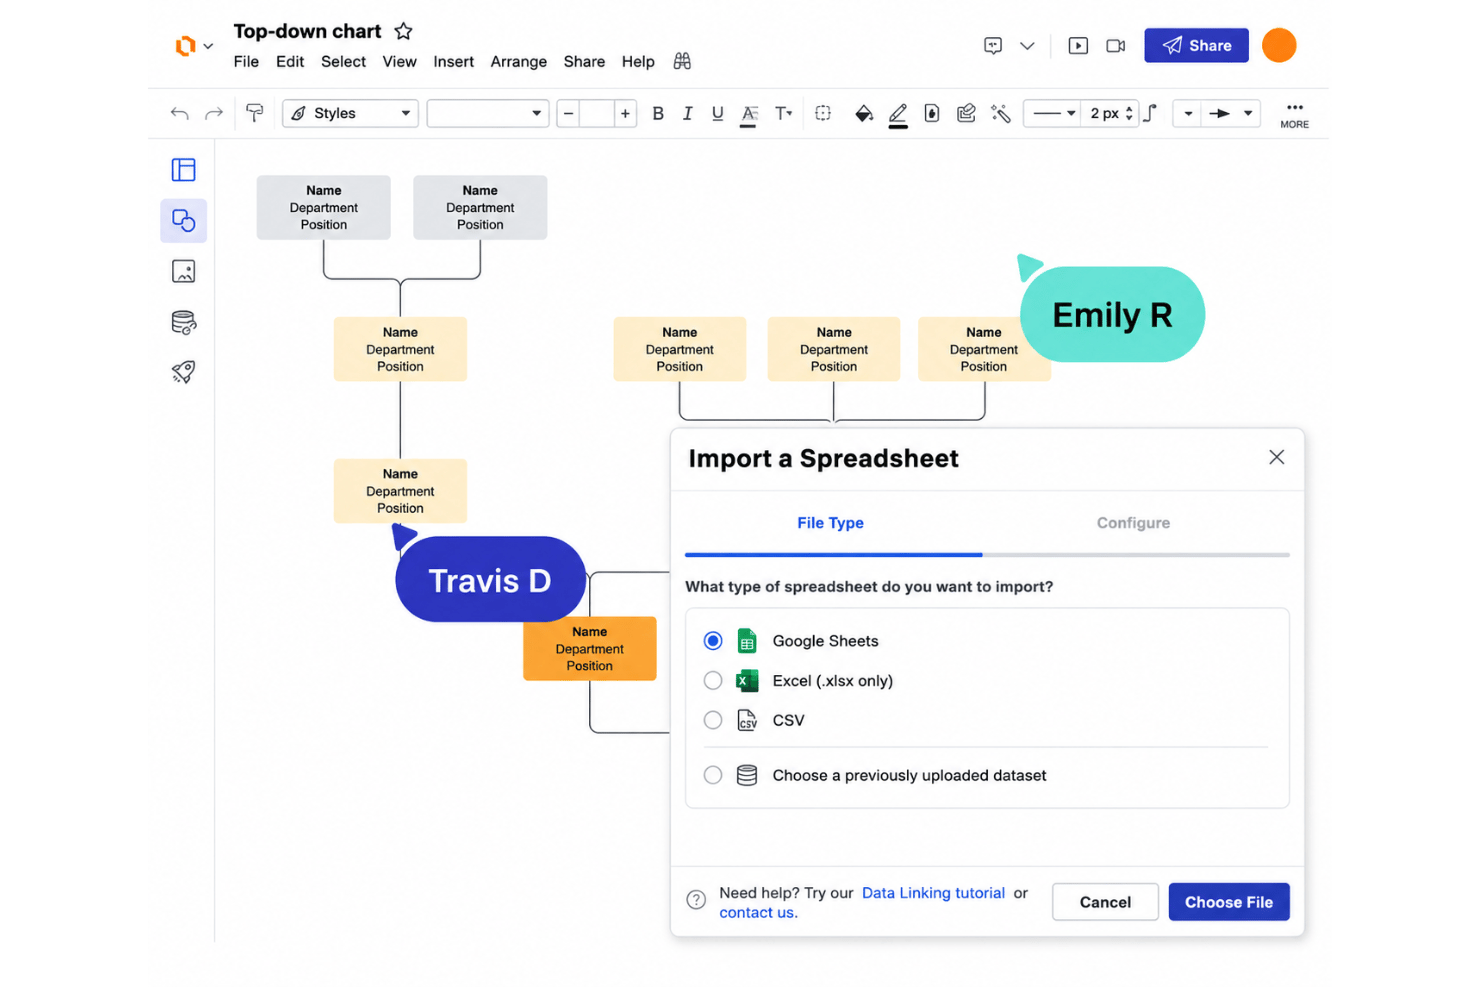Toggle italic formatting
Viewport: 1480px width, 987px height.
tap(687, 114)
